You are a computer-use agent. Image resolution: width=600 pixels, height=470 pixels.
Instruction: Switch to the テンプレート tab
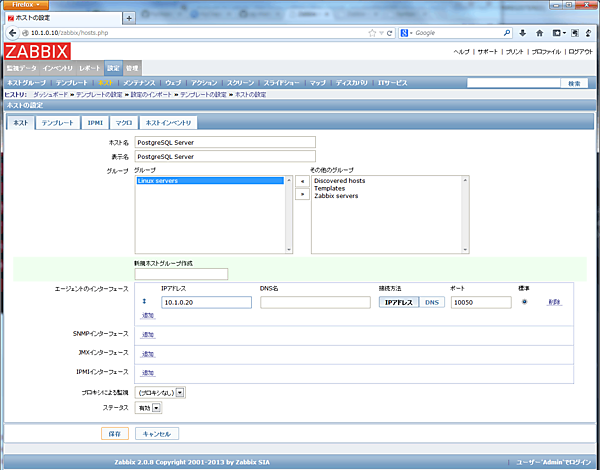[x=57, y=123]
